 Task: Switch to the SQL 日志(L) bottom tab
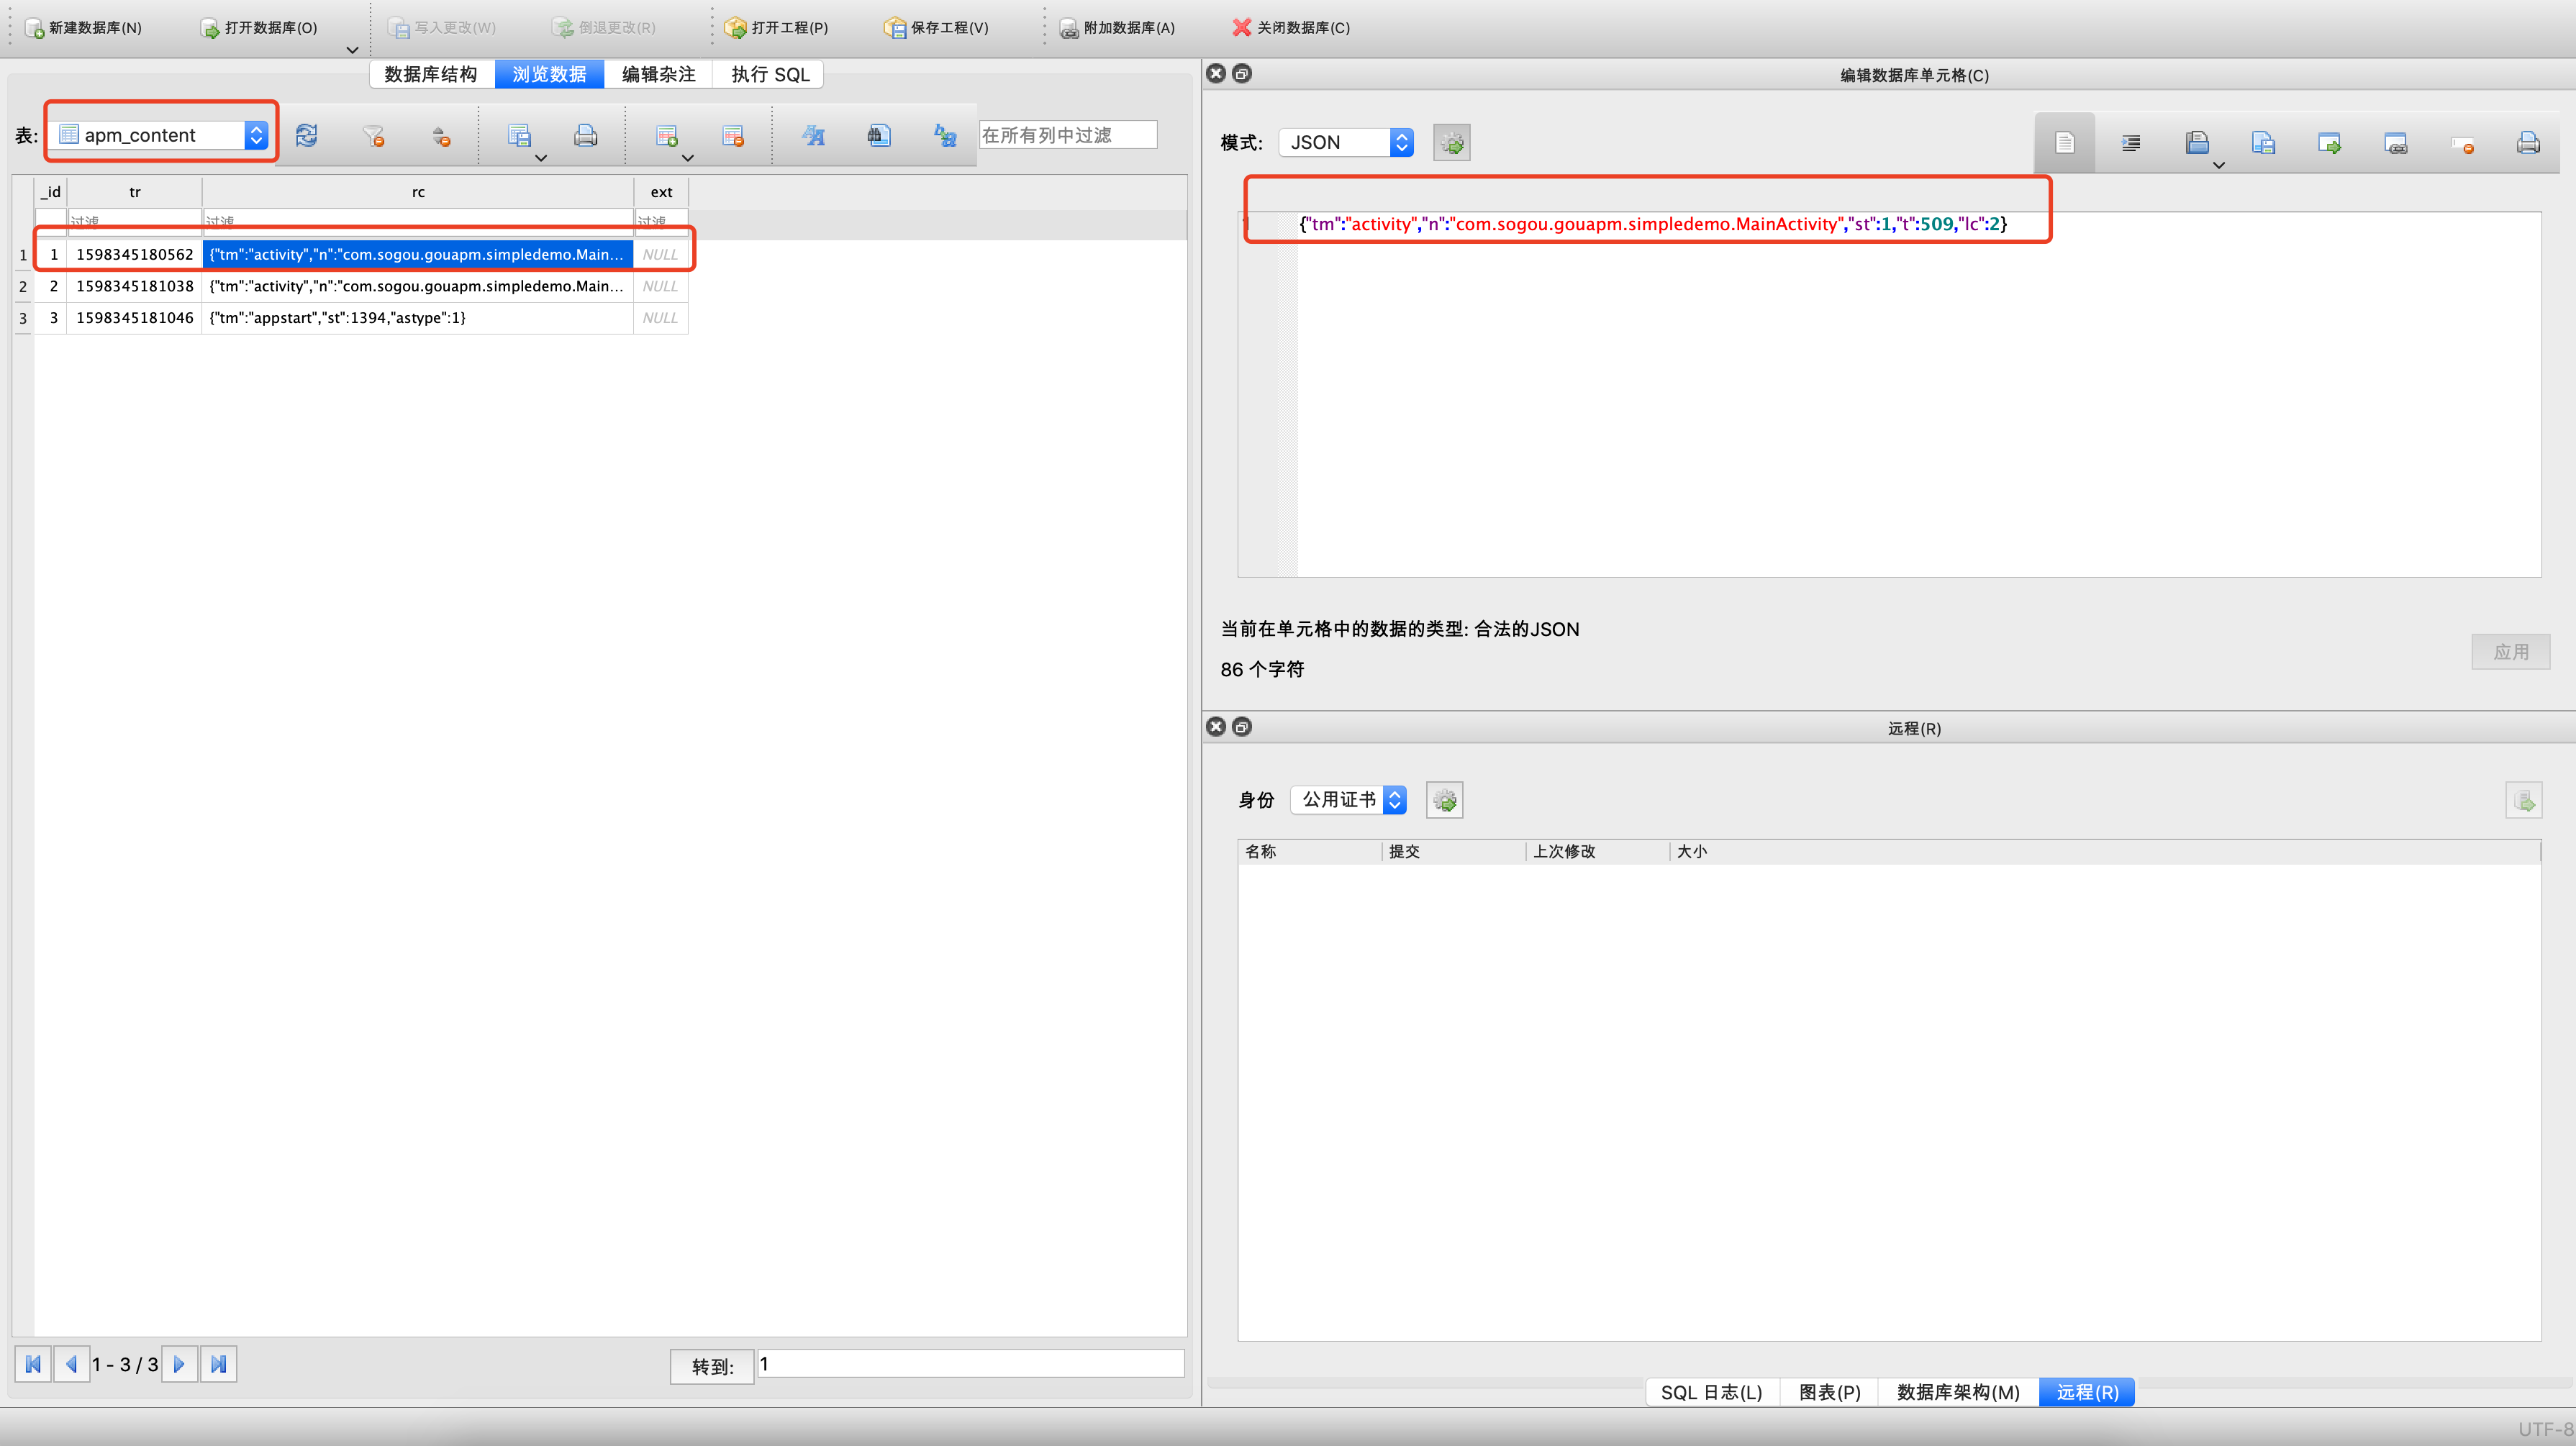click(x=1711, y=1392)
